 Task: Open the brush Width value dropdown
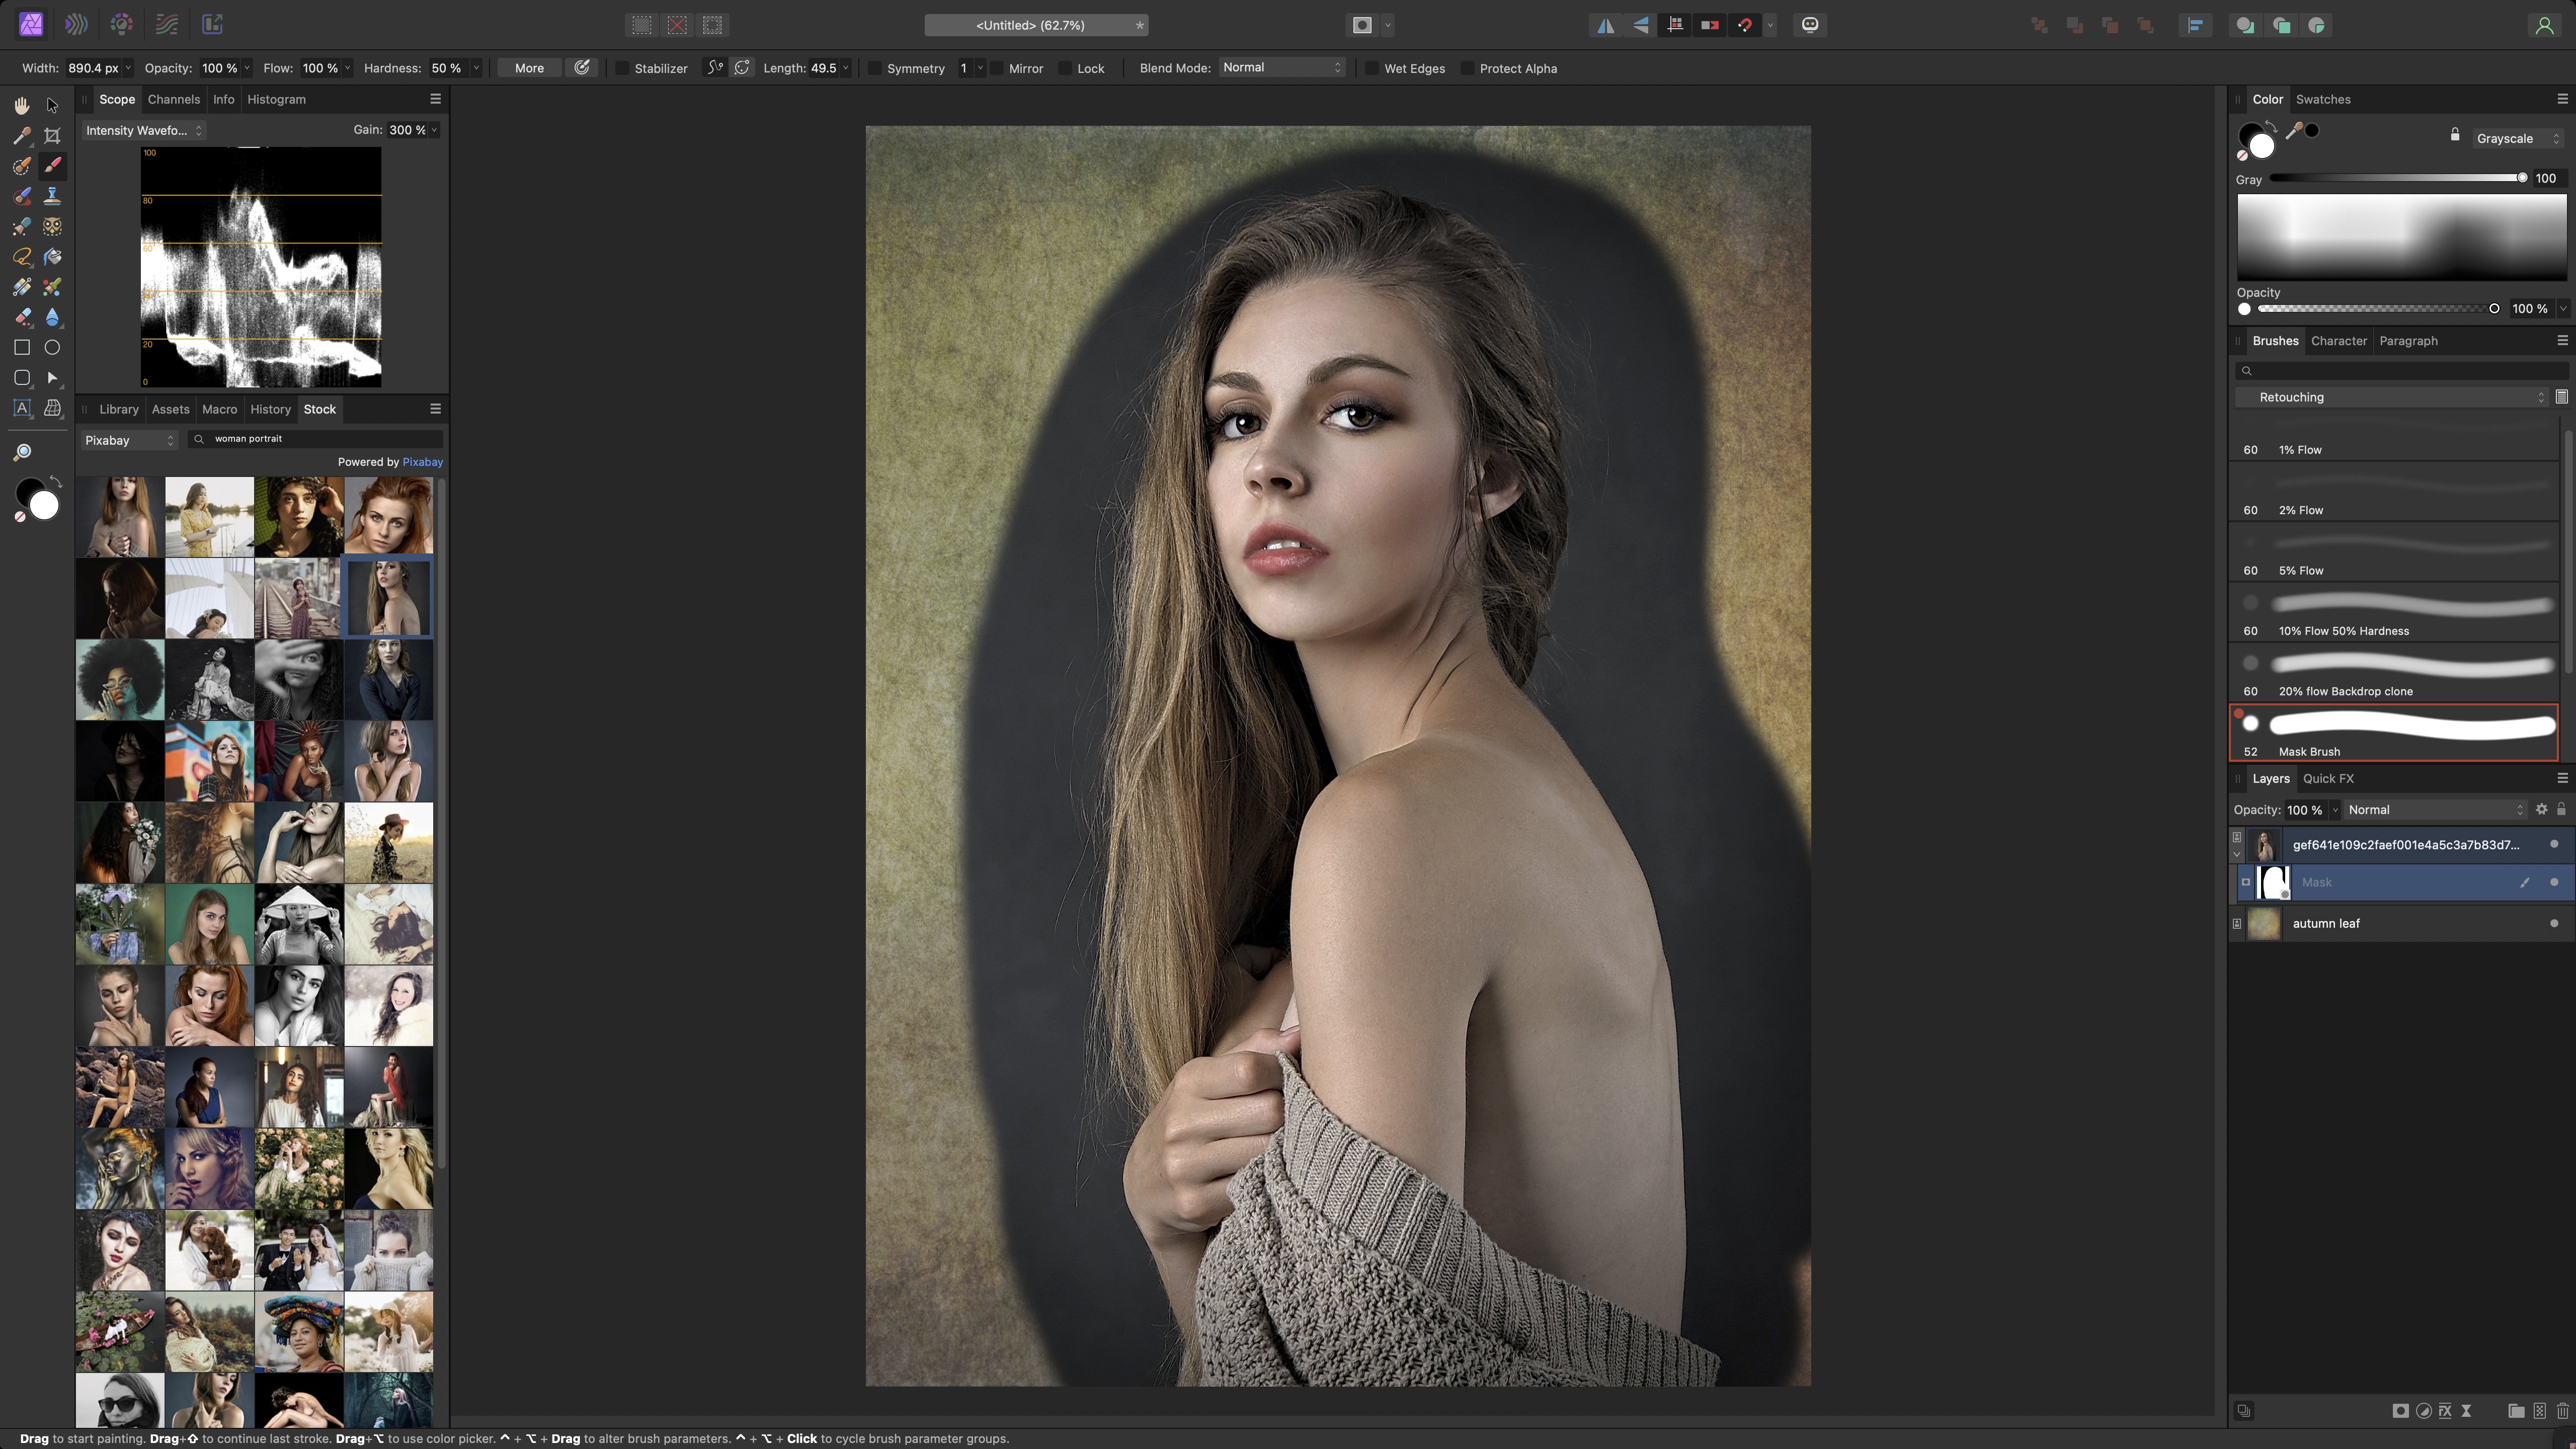point(127,68)
